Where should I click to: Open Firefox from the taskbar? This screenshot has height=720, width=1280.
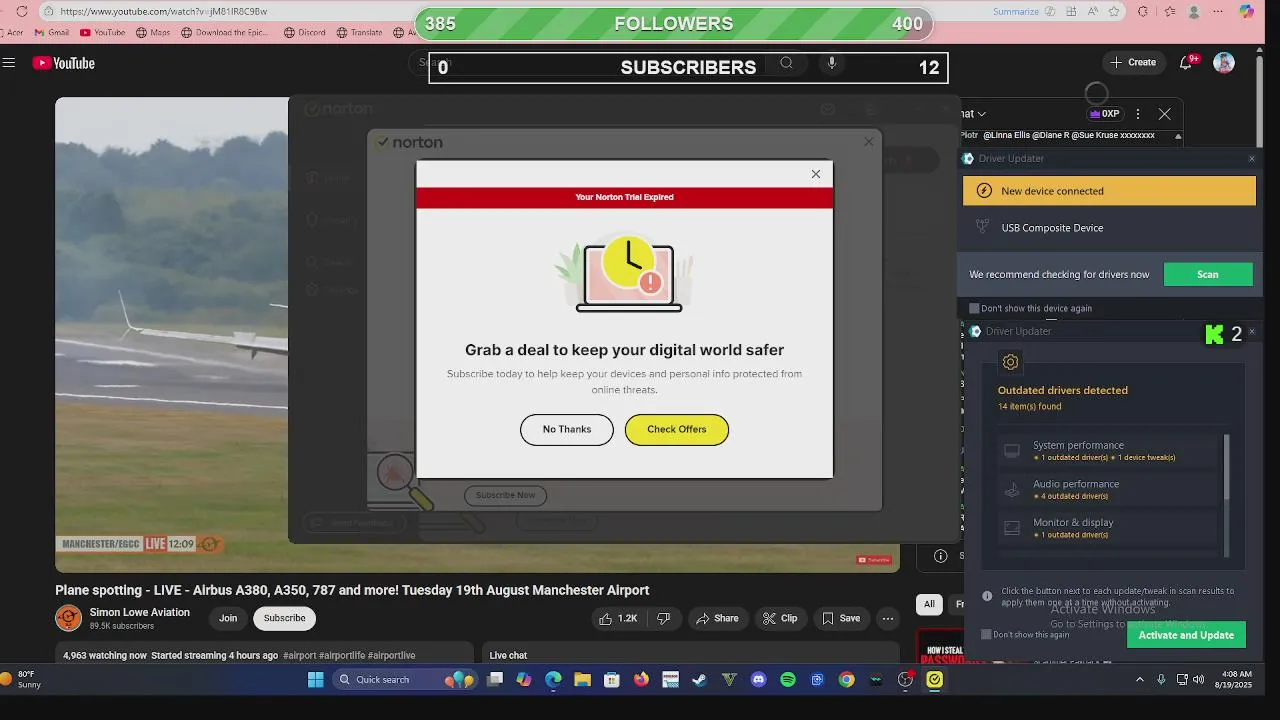pos(641,680)
